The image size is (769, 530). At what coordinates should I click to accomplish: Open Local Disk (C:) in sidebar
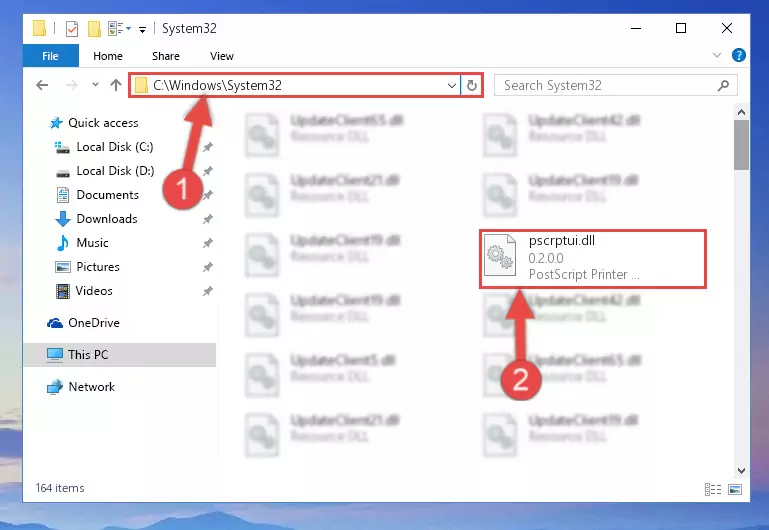tap(115, 147)
